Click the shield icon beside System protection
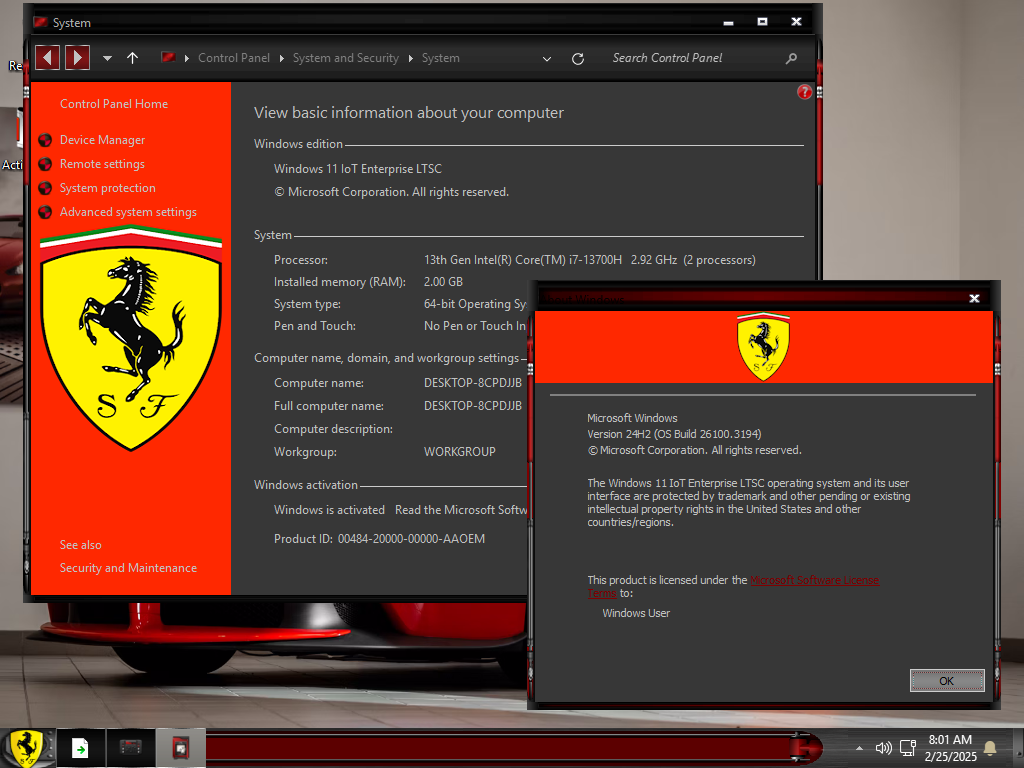 coord(45,188)
